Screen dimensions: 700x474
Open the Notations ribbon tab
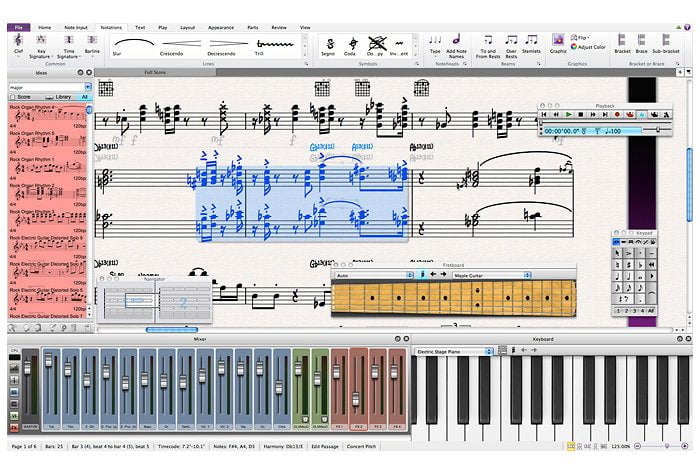point(111,27)
